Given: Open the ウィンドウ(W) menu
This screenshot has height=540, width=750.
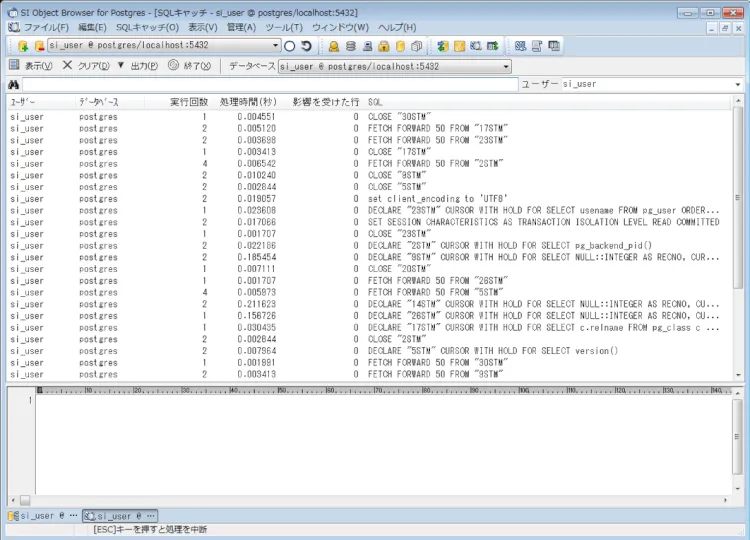Looking at the screenshot, I should coord(341,27).
